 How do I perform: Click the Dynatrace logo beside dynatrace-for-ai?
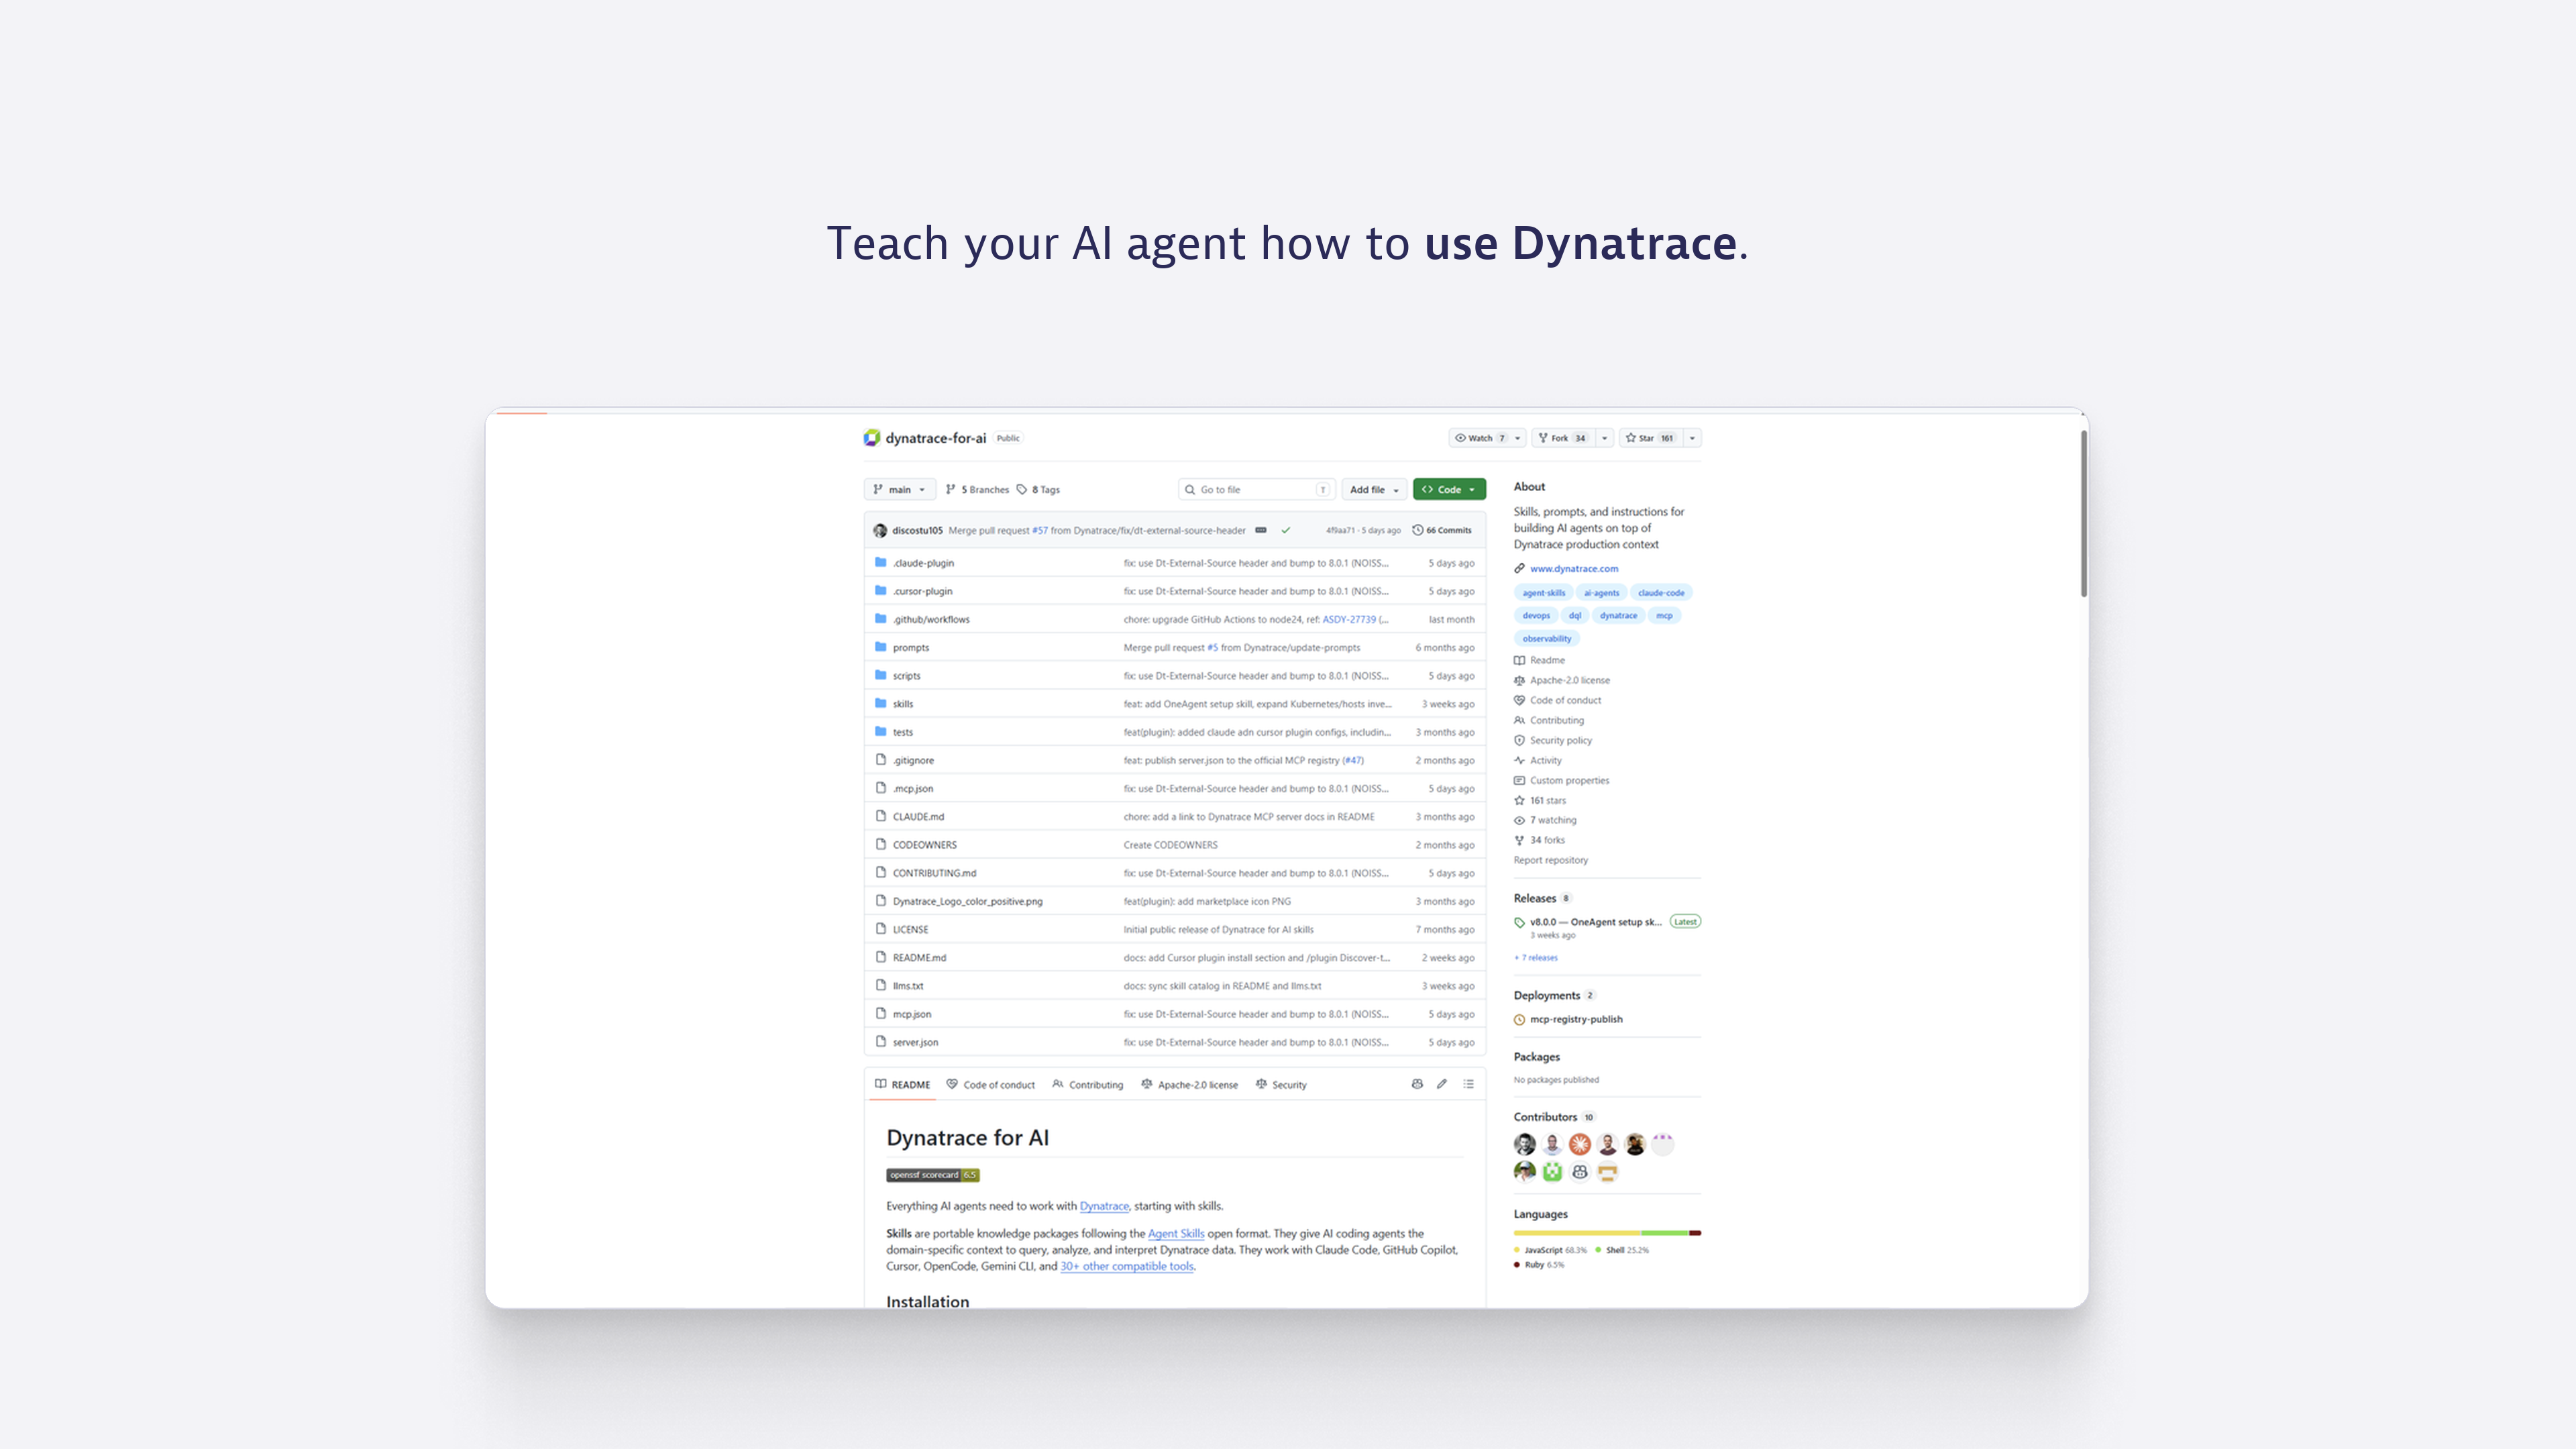(x=872, y=438)
